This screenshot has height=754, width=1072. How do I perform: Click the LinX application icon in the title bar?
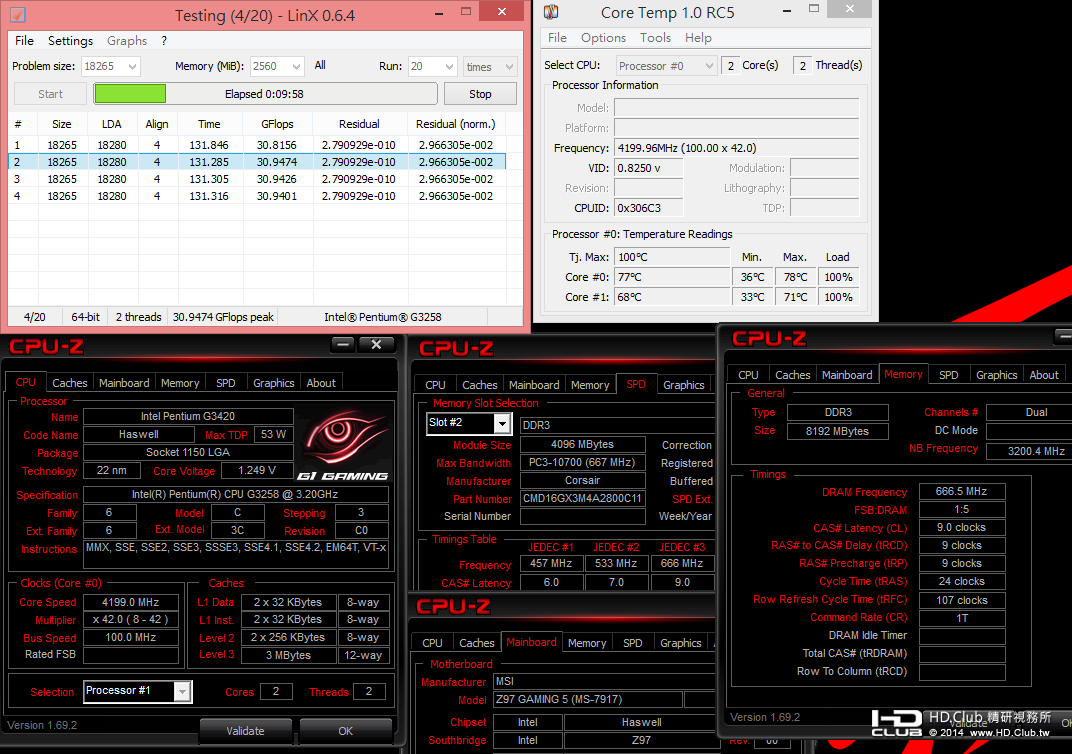18,14
